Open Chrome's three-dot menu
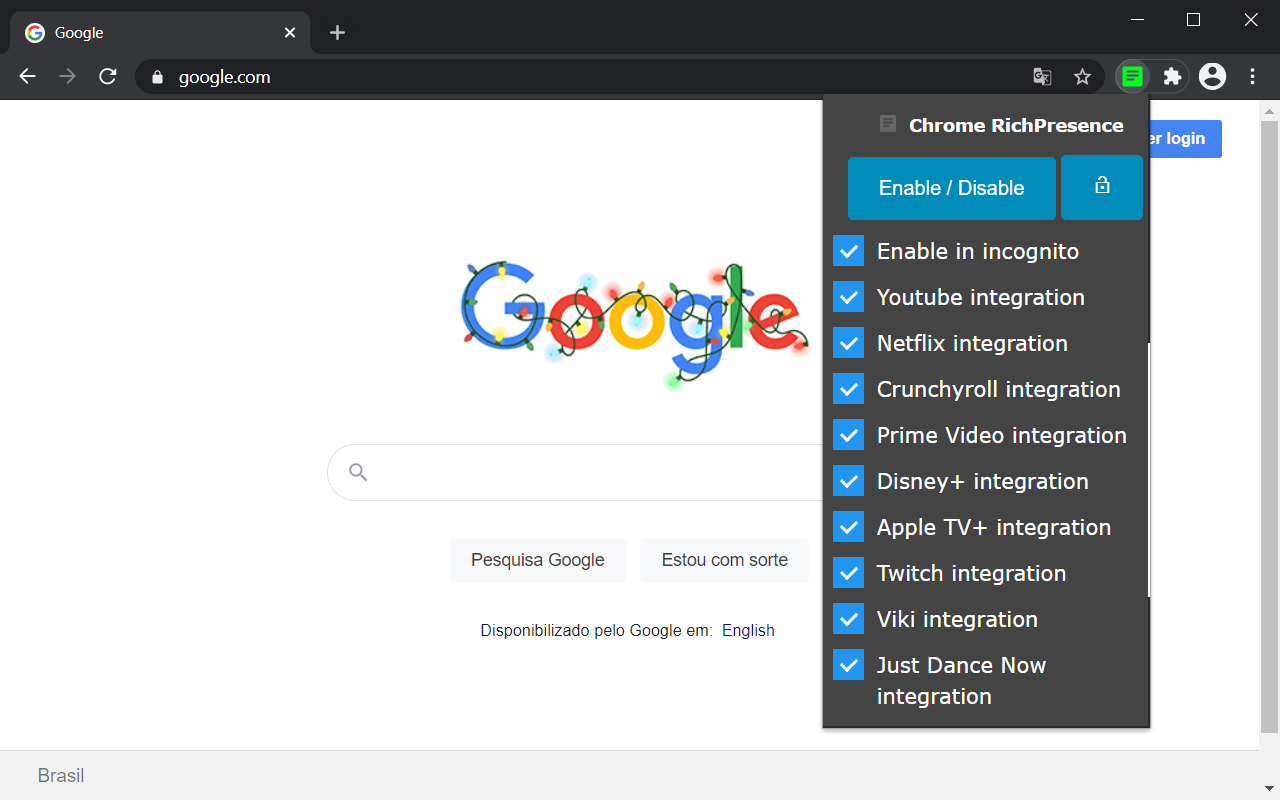This screenshot has height=800, width=1280. [x=1253, y=76]
